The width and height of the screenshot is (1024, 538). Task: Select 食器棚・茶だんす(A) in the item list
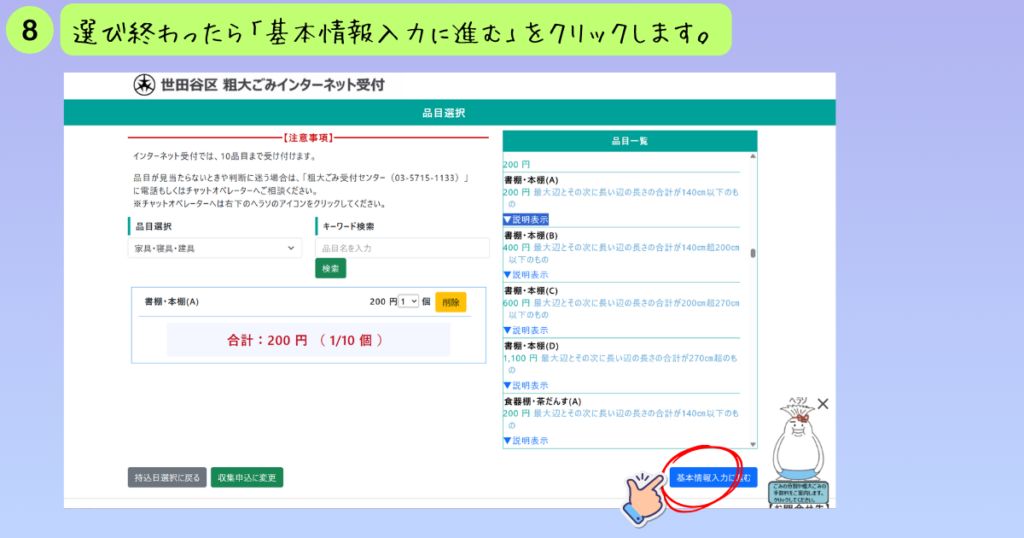pos(542,402)
